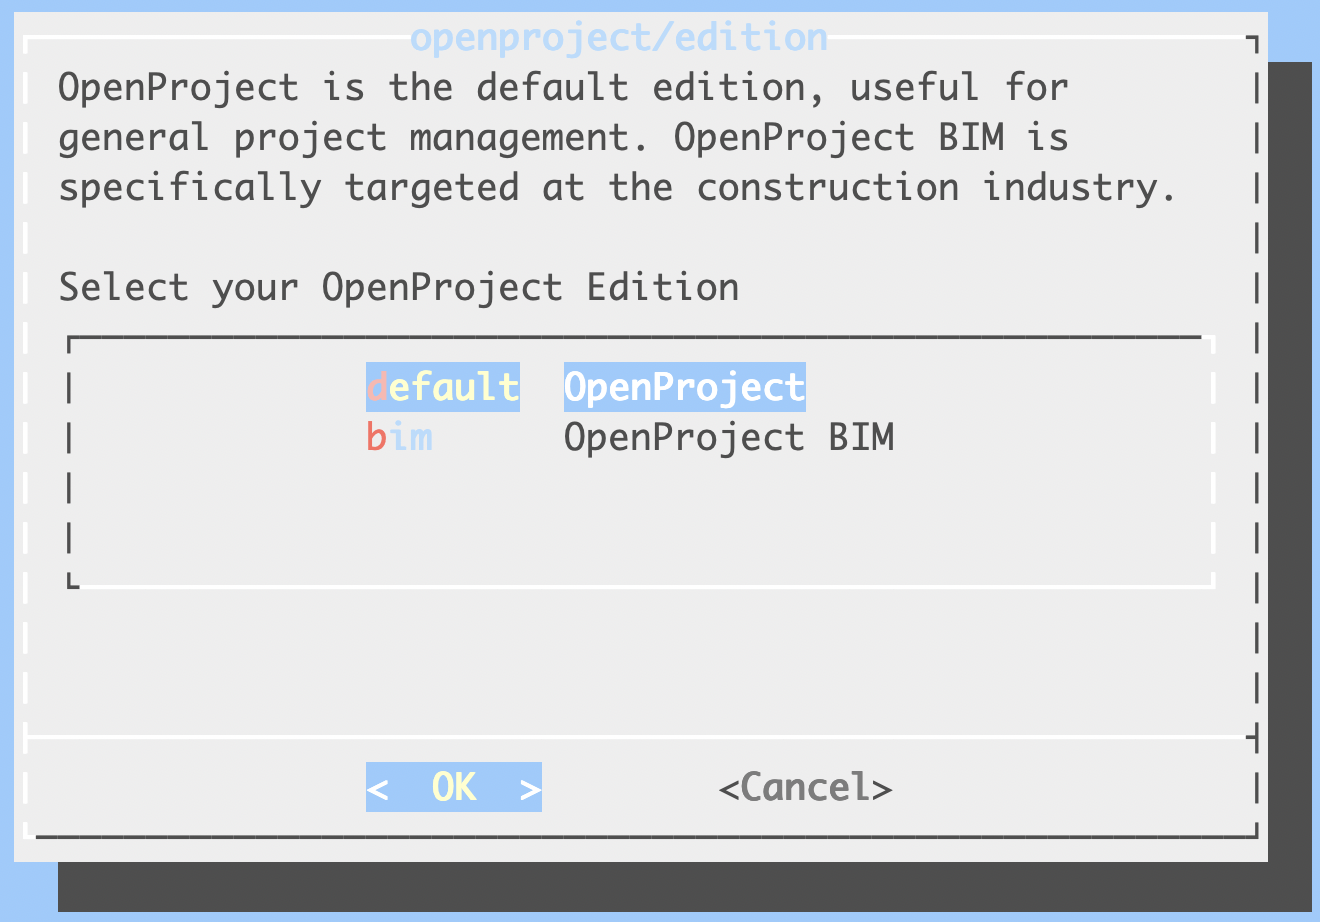Viewport: 1320px width, 922px height.
Task: Click the Select your OpenProject Edition prompt
Action: point(399,287)
